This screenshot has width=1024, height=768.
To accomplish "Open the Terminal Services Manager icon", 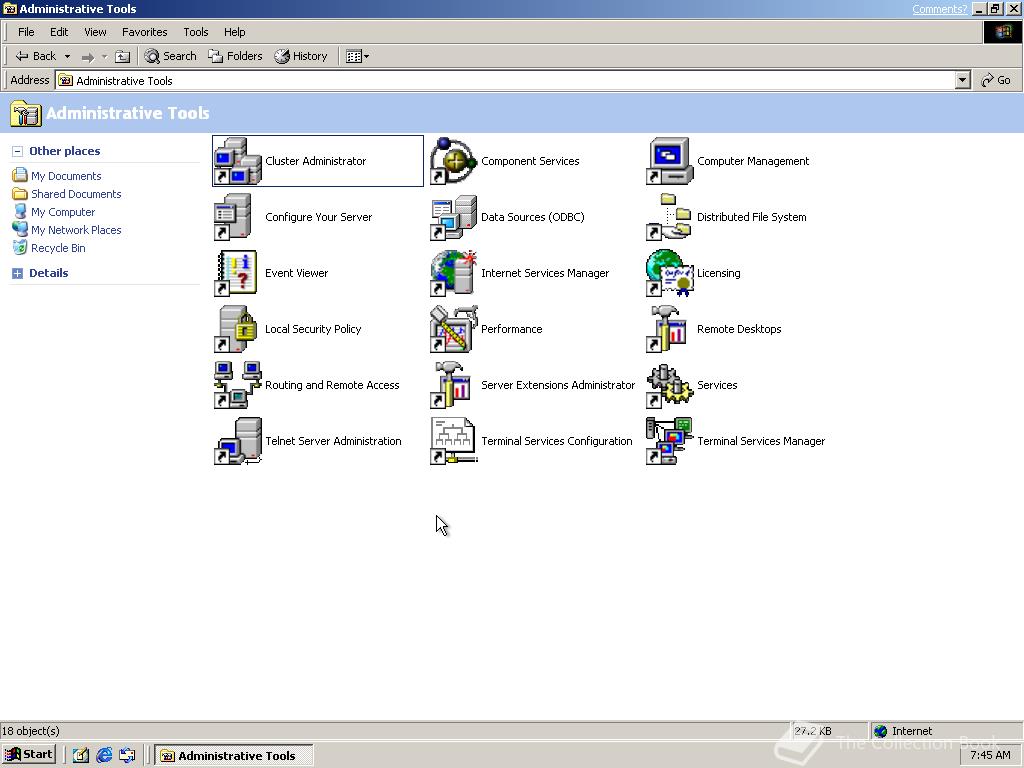I will (x=669, y=441).
